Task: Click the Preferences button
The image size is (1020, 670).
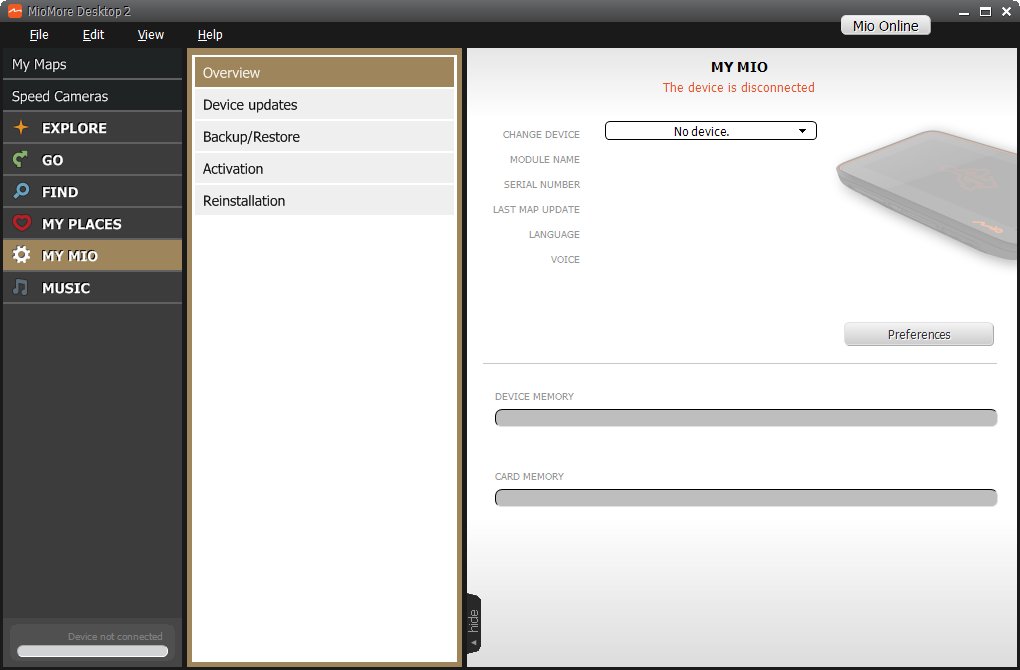Action: coord(919,334)
